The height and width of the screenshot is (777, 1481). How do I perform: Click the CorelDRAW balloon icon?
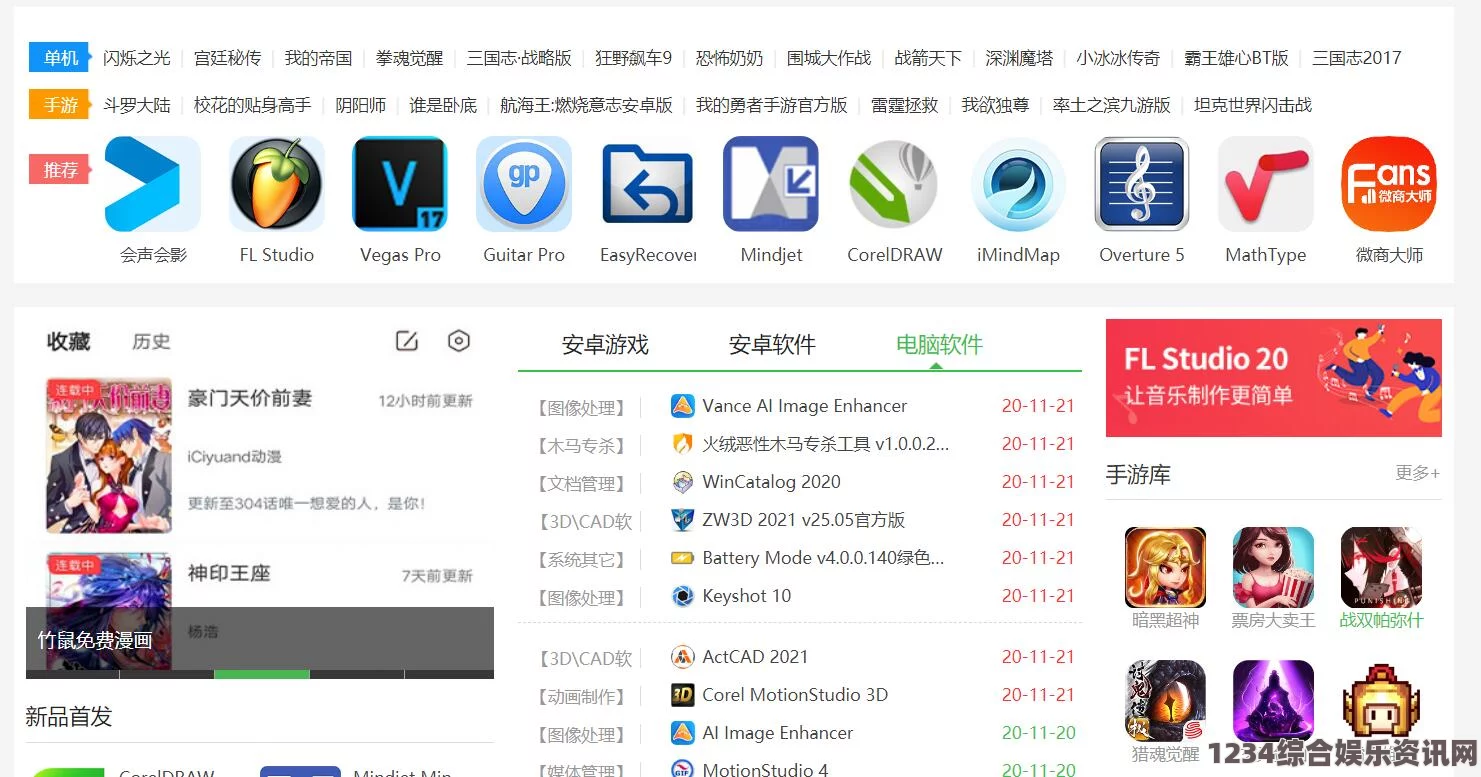[x=895, y=184]
